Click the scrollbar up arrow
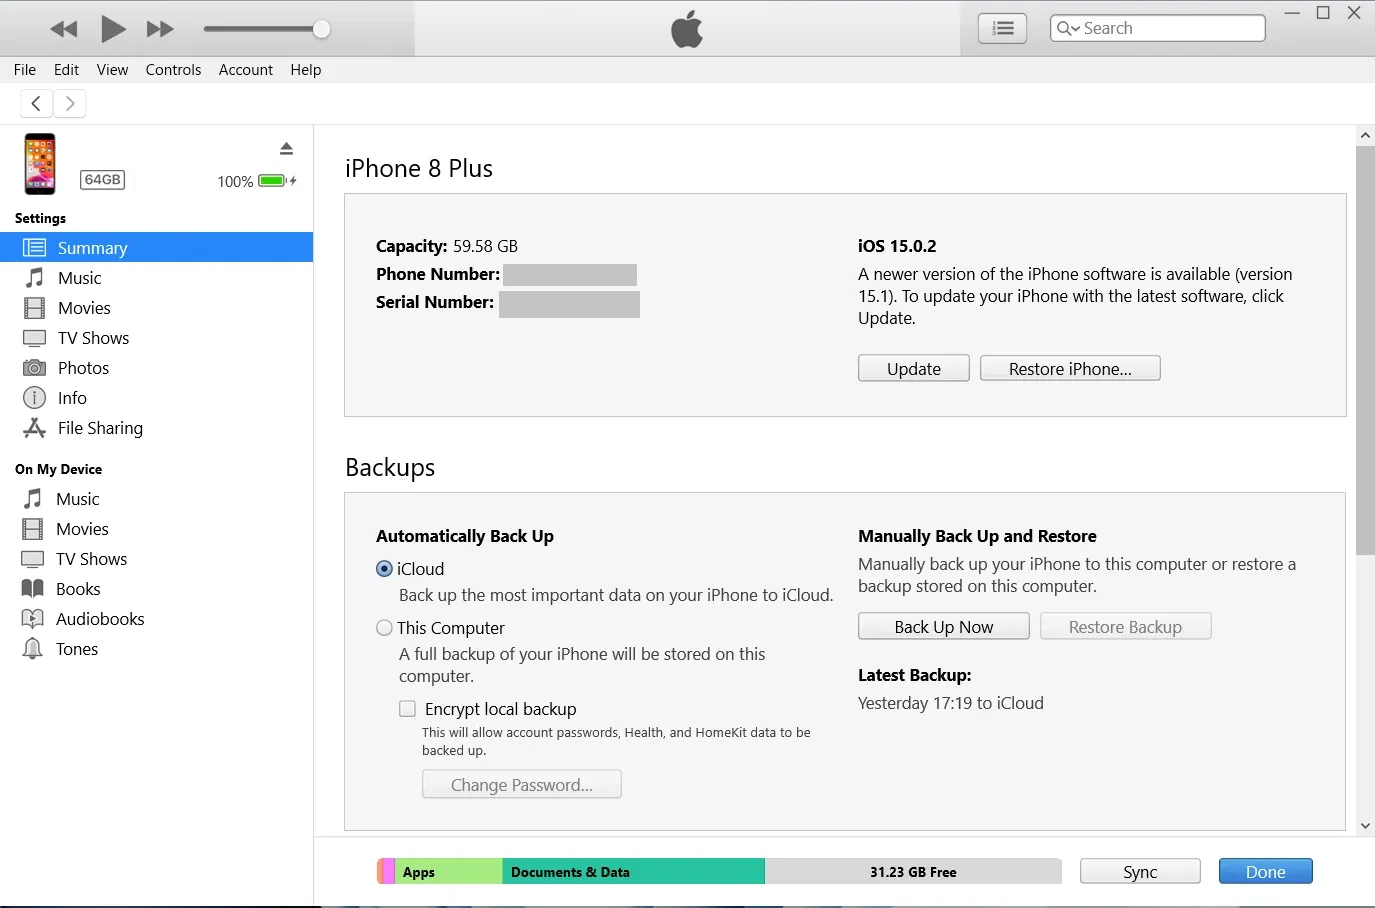The width and height of the screenshot is (1375, 908). [1365, 134]
